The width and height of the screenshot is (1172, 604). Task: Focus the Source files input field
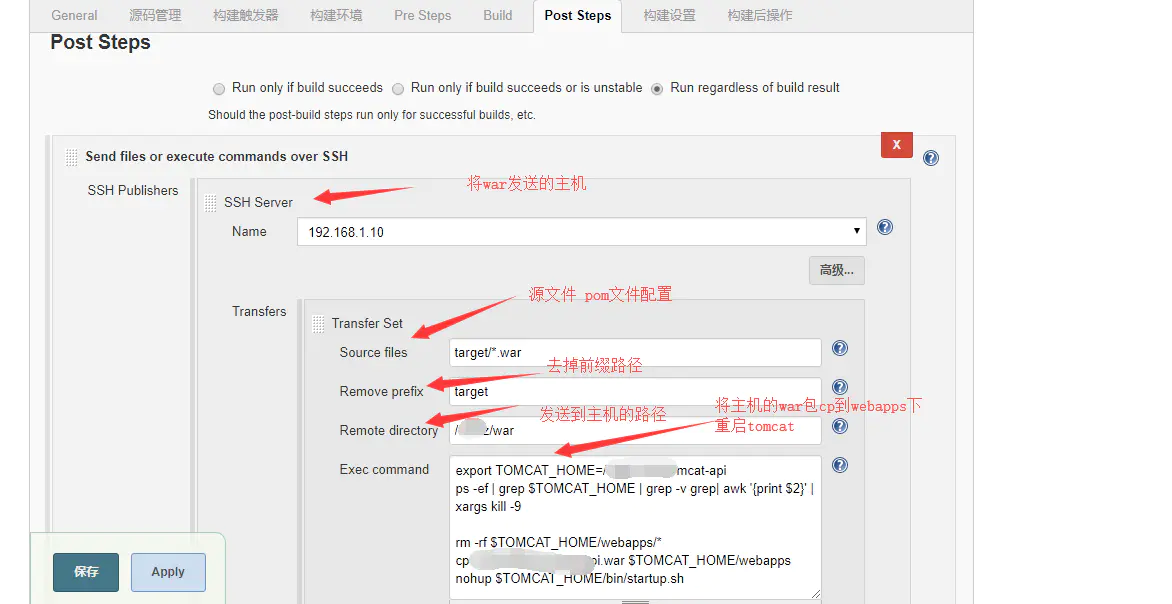click(x=635, y=353)
